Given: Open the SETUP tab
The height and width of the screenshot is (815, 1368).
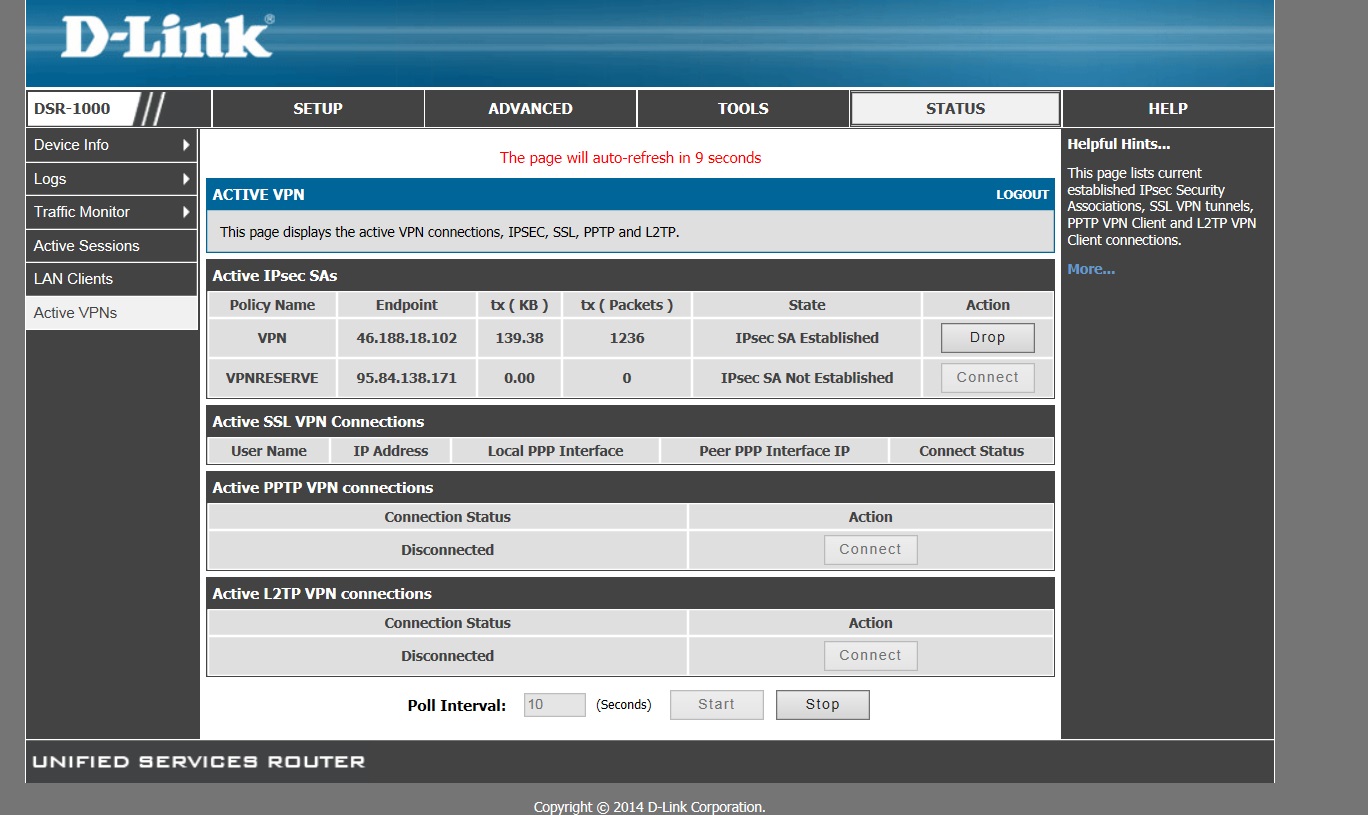Looking at the screenshot, I should click(x=318, y=109).
